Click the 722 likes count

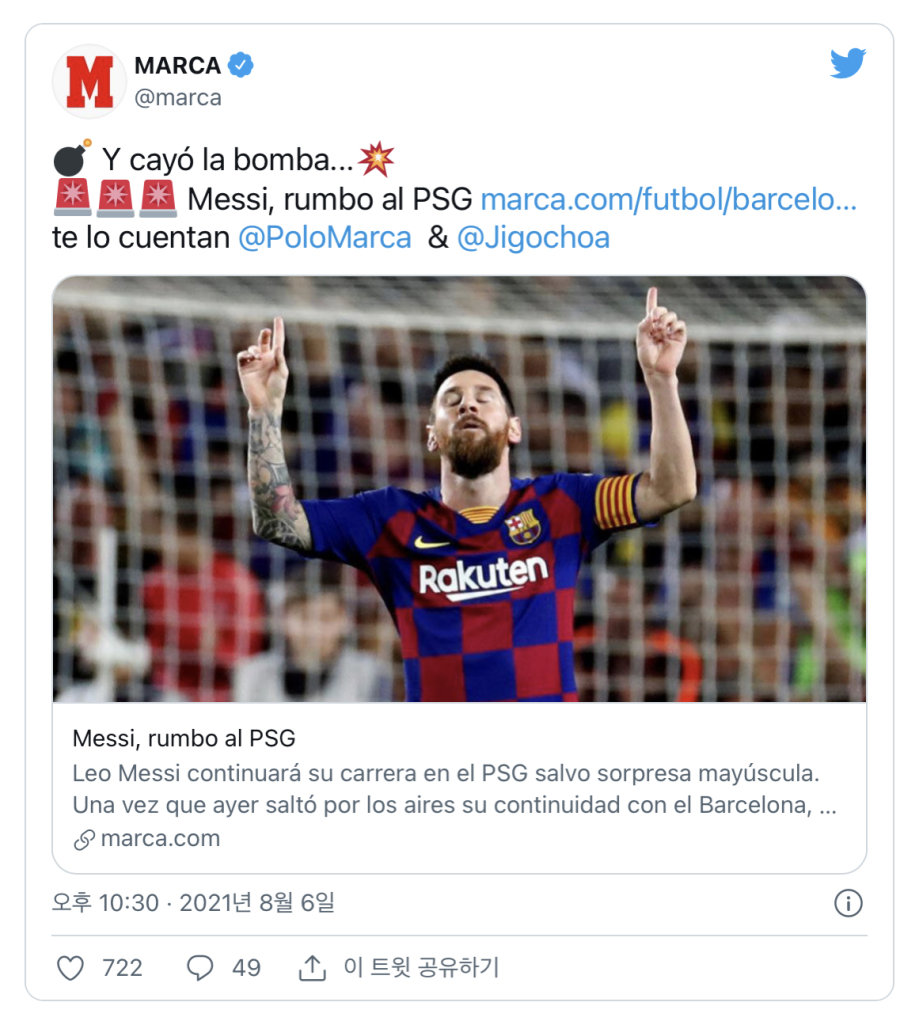pos(122,968)
